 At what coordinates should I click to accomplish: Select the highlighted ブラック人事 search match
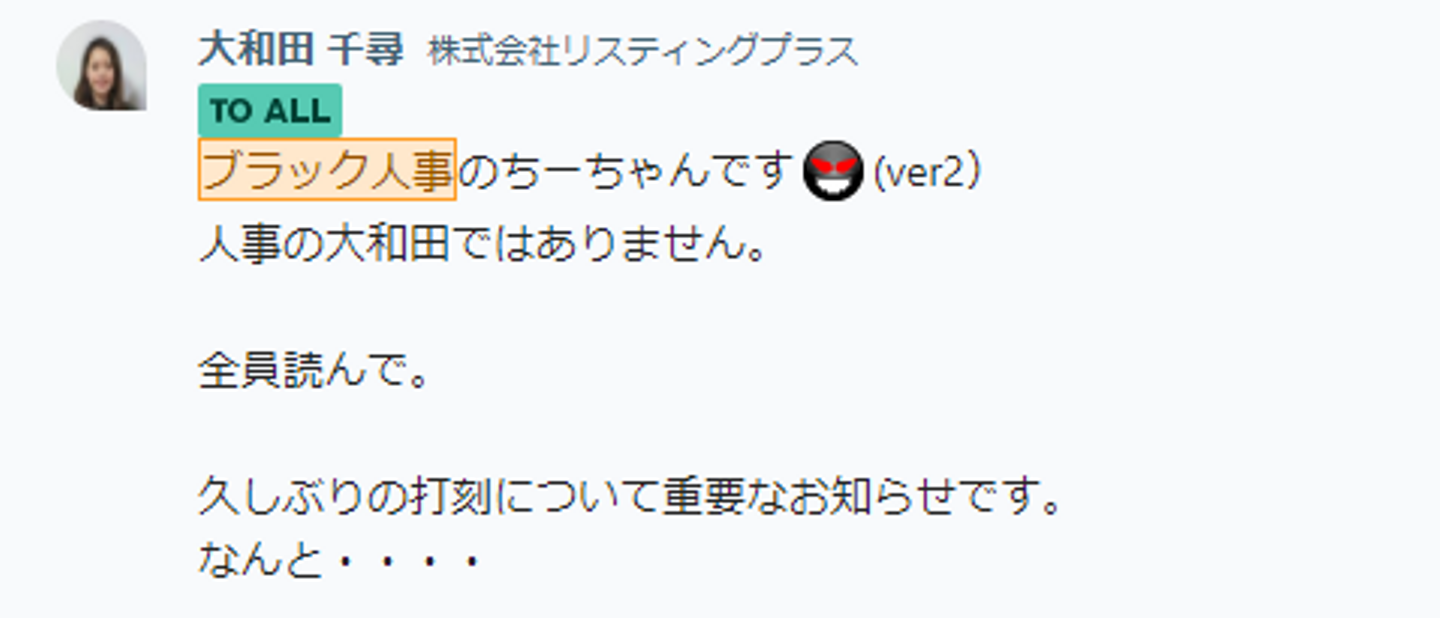[327, 170]
